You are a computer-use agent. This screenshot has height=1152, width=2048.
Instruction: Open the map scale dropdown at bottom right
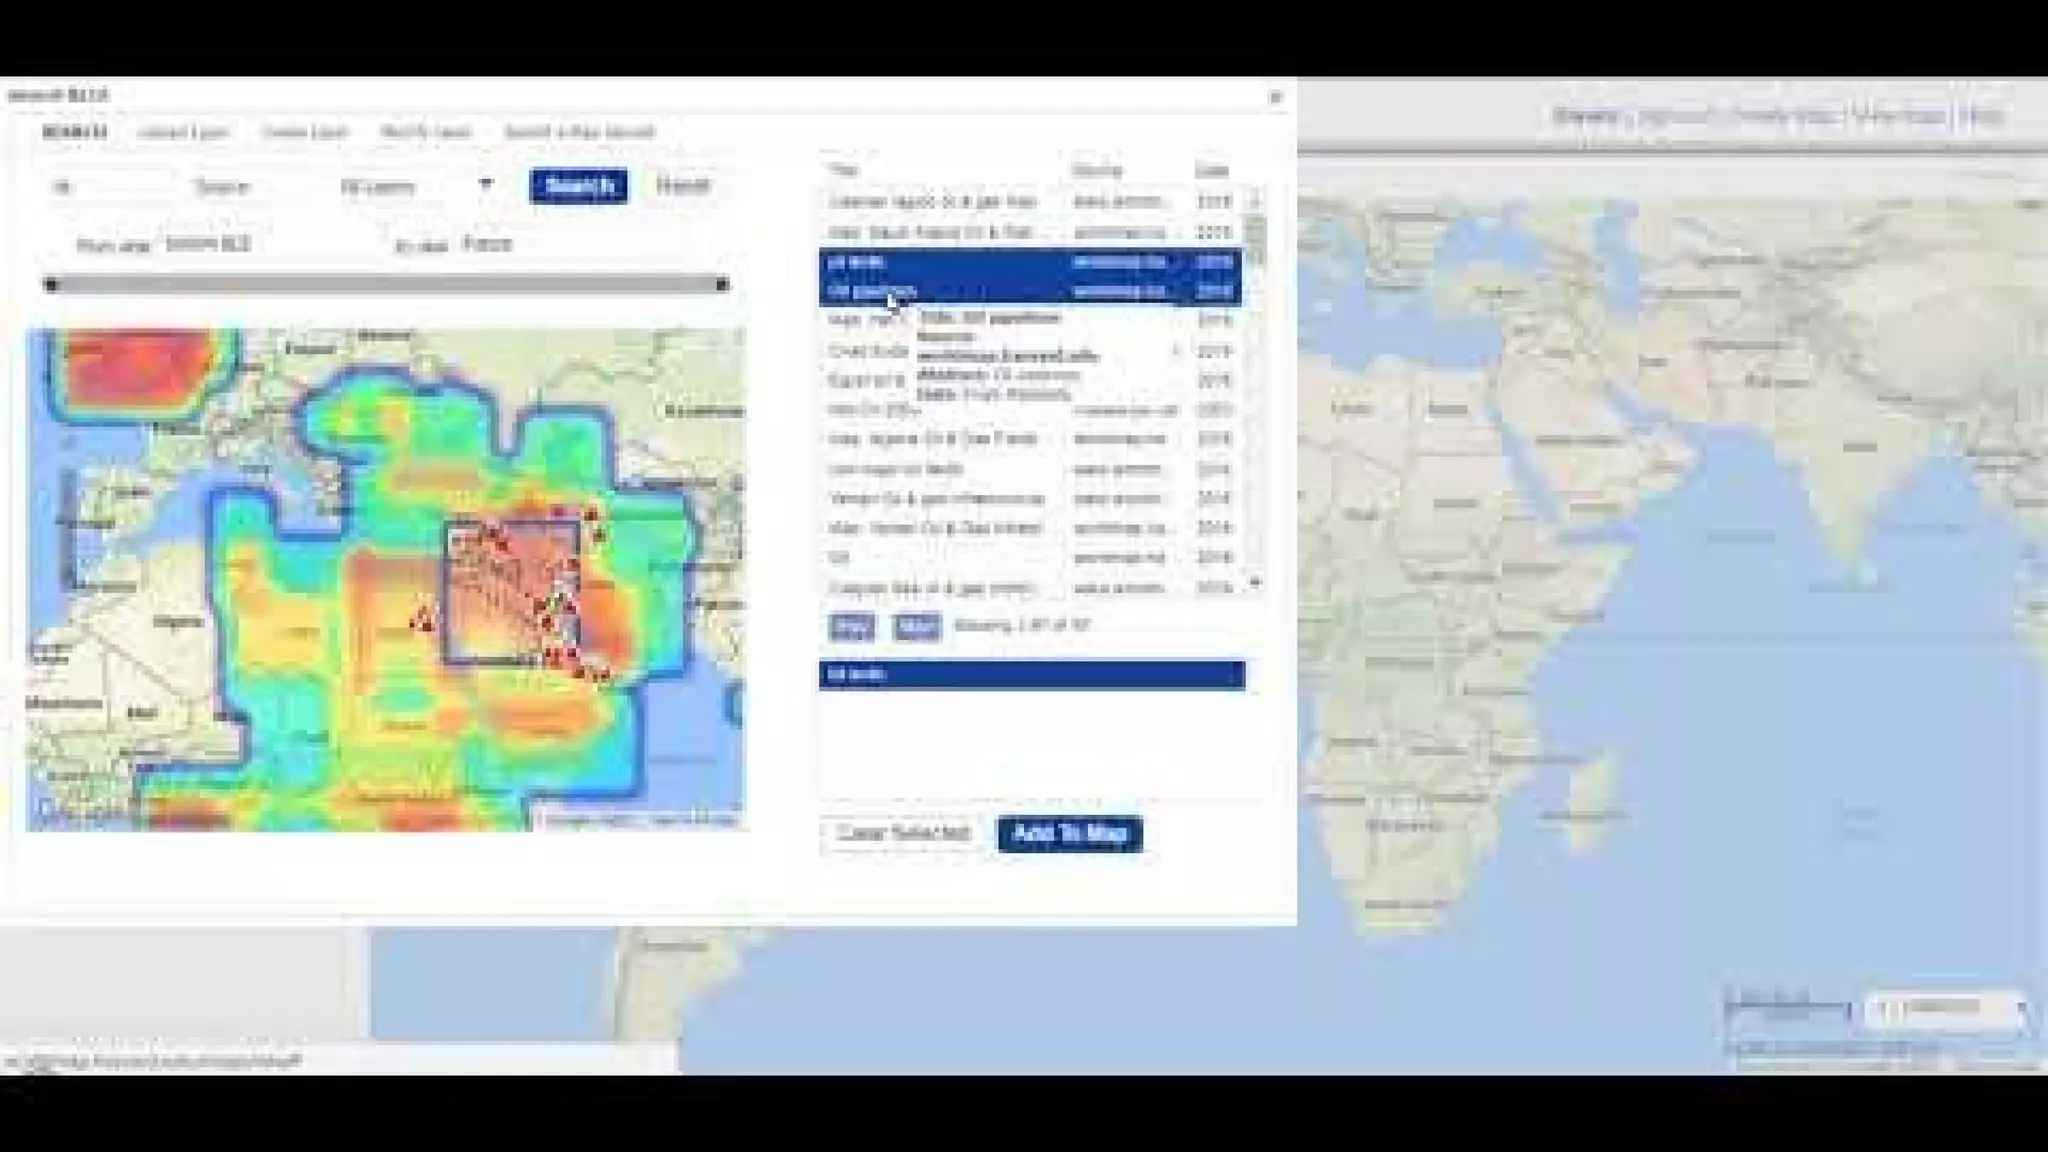tap(1945, 1009)
